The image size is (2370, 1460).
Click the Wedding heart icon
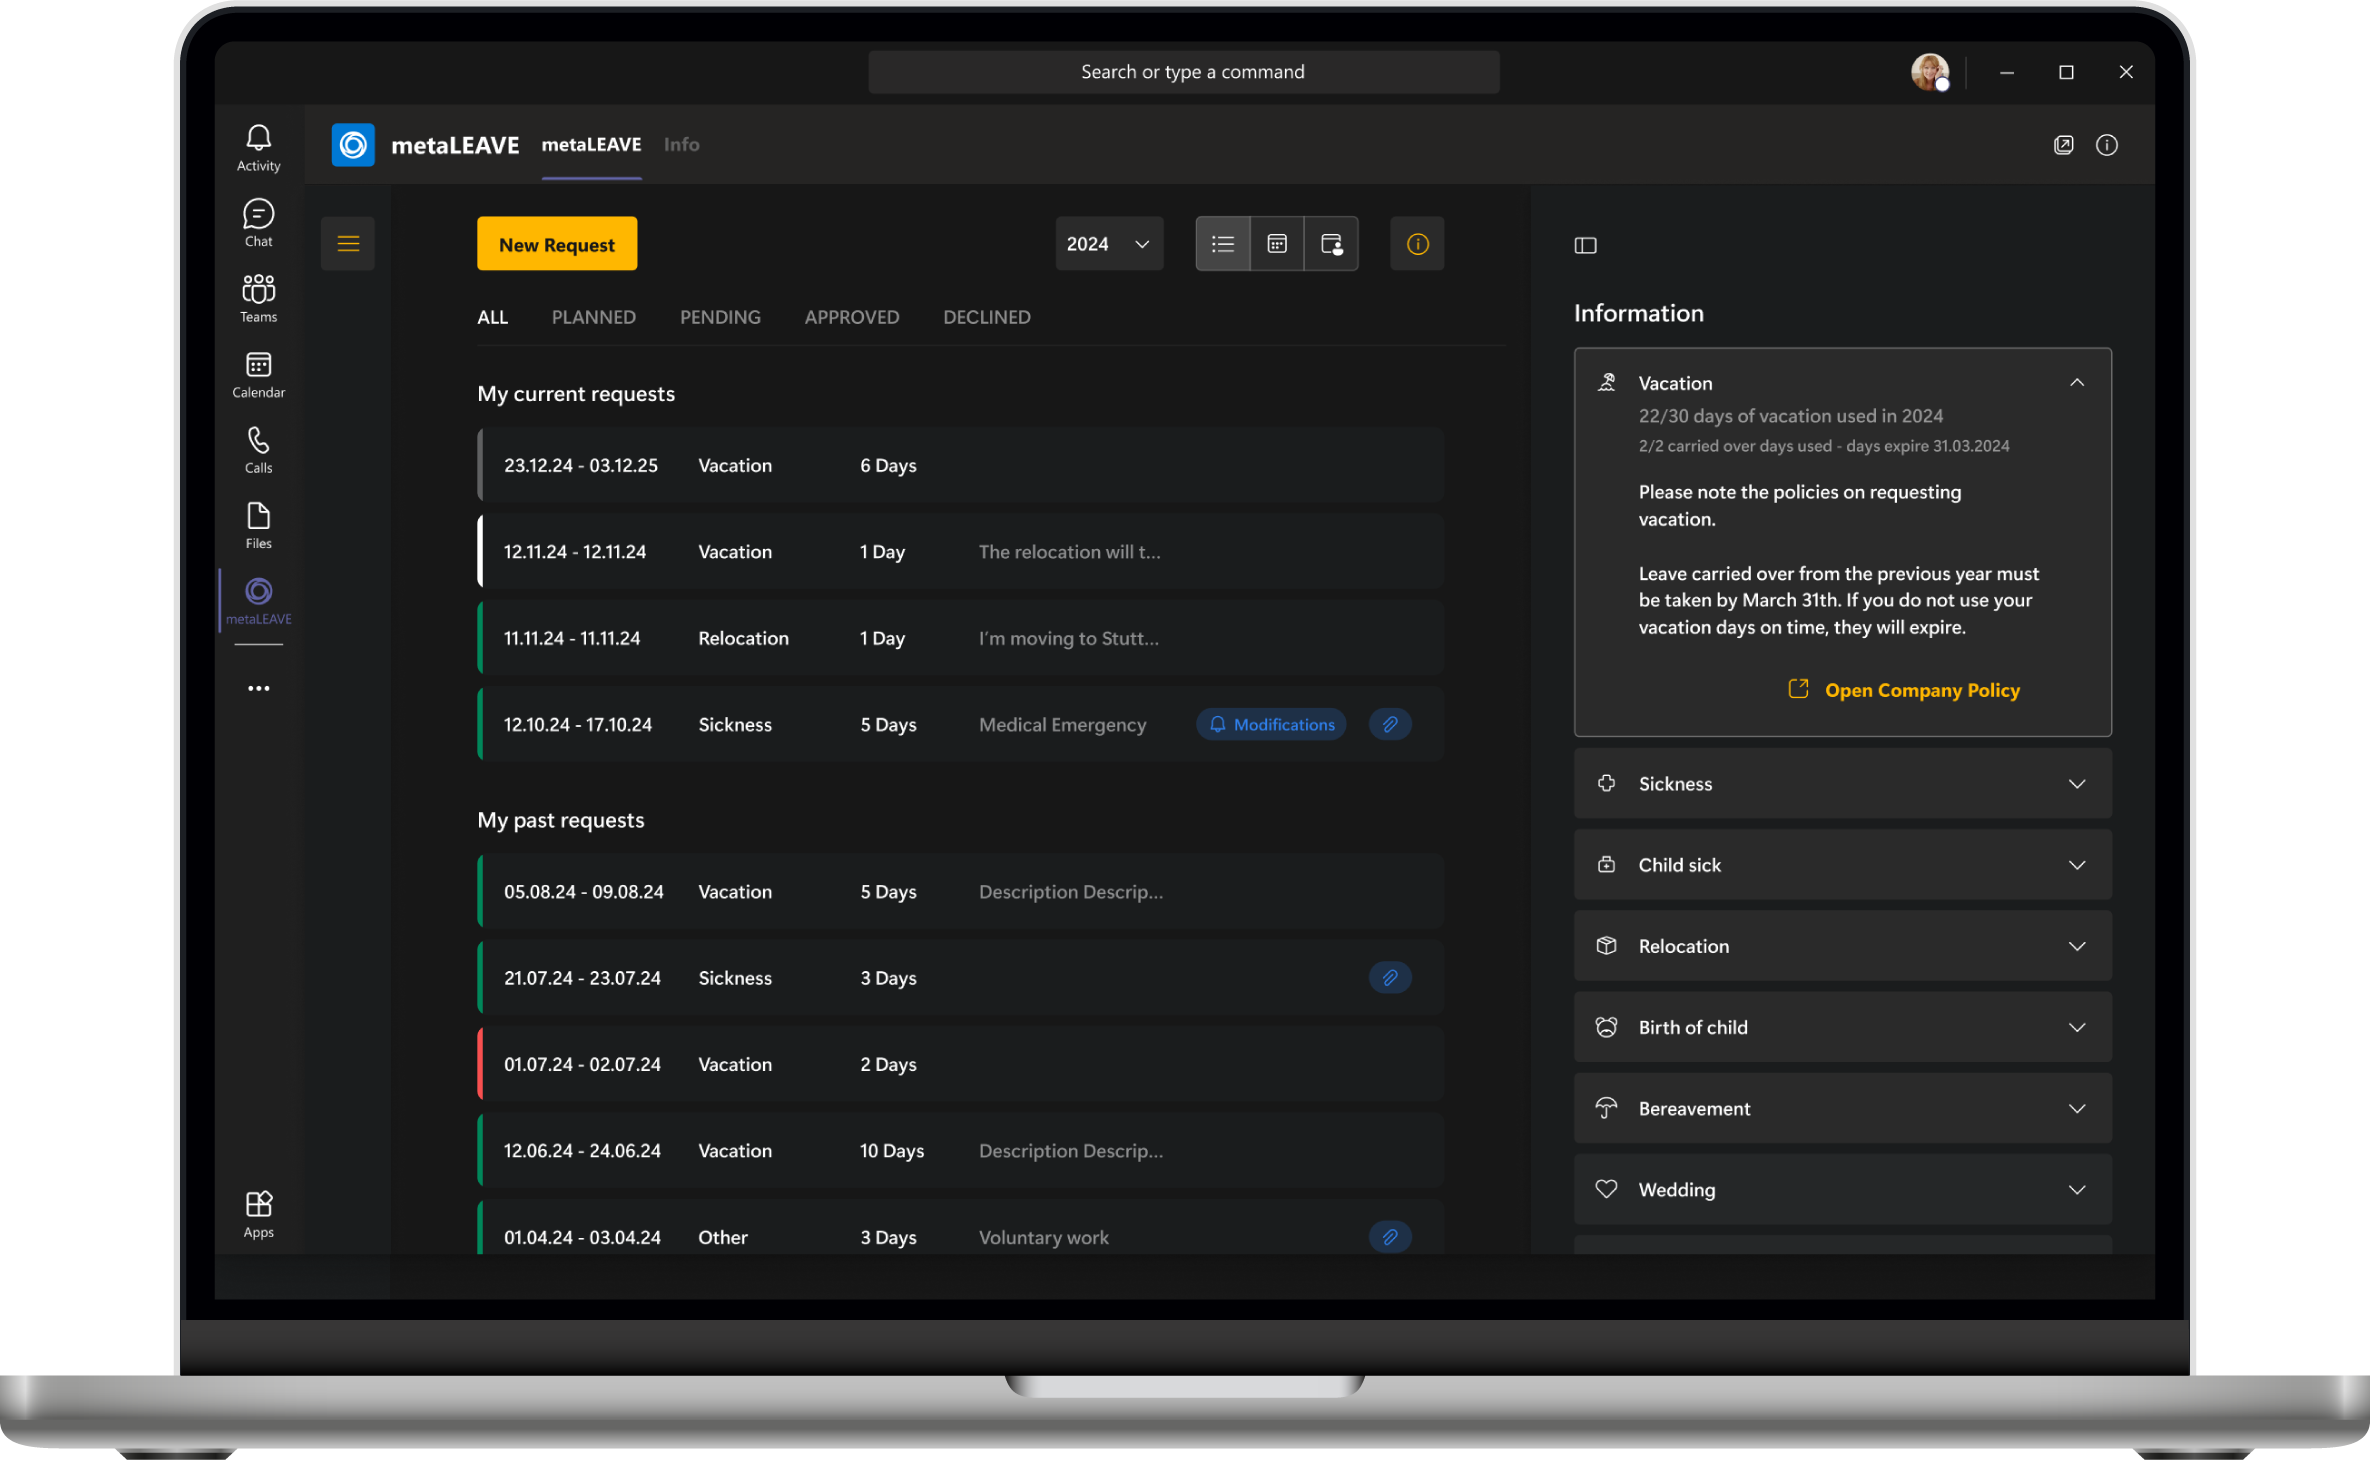(x=1606, y=1188)
